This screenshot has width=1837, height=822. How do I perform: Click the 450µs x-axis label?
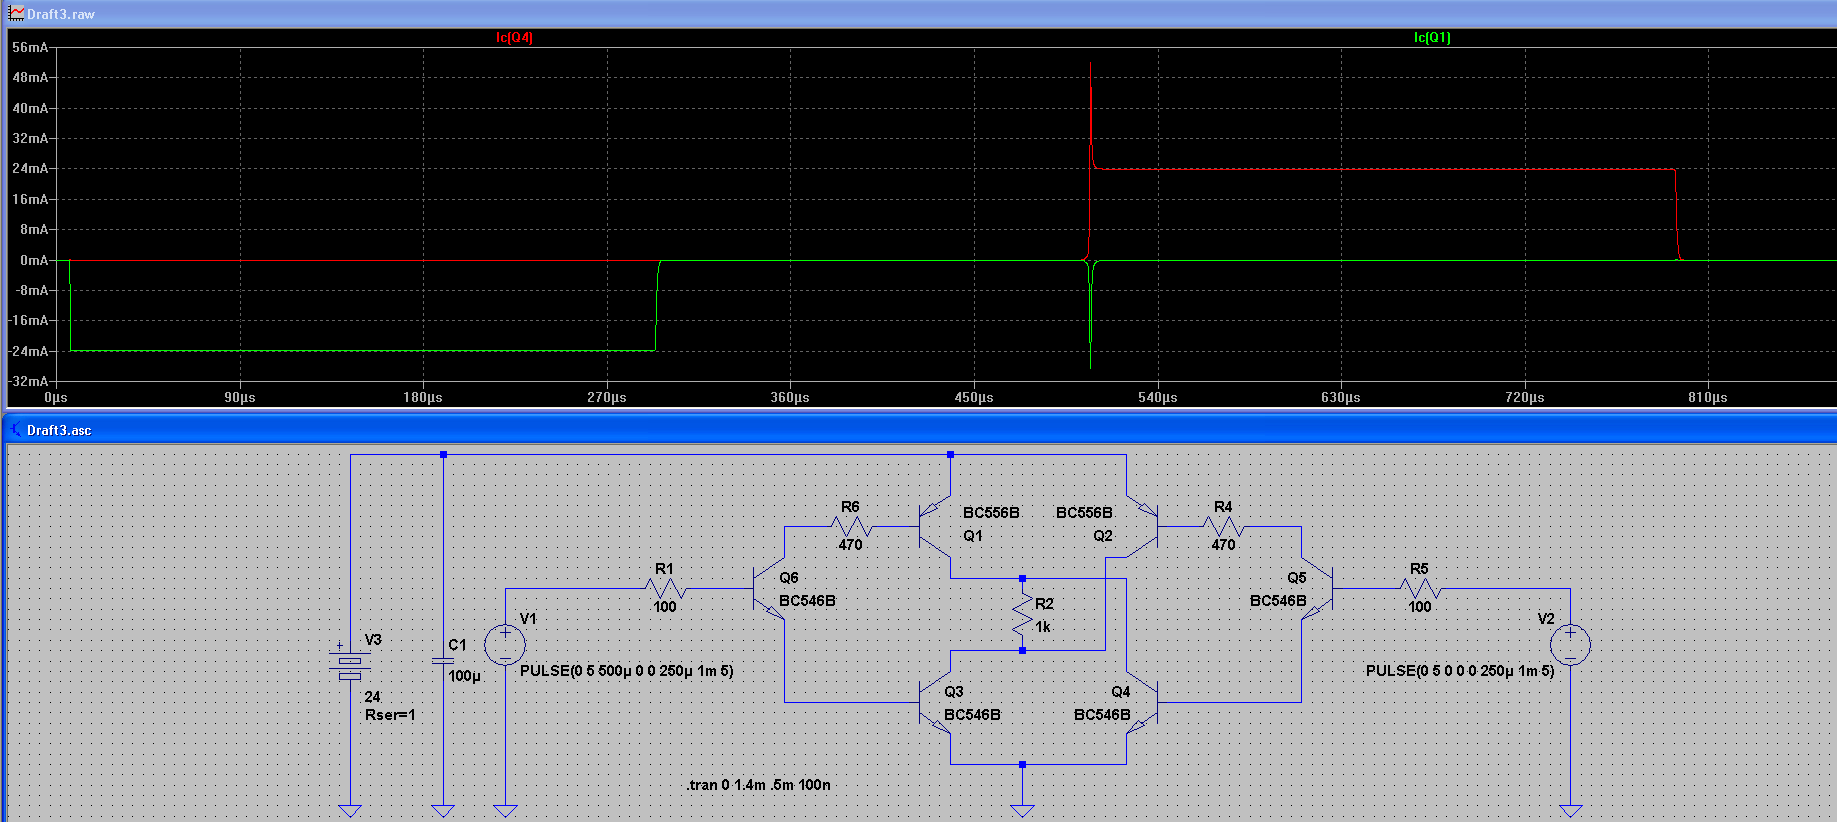tap(974, 397)
